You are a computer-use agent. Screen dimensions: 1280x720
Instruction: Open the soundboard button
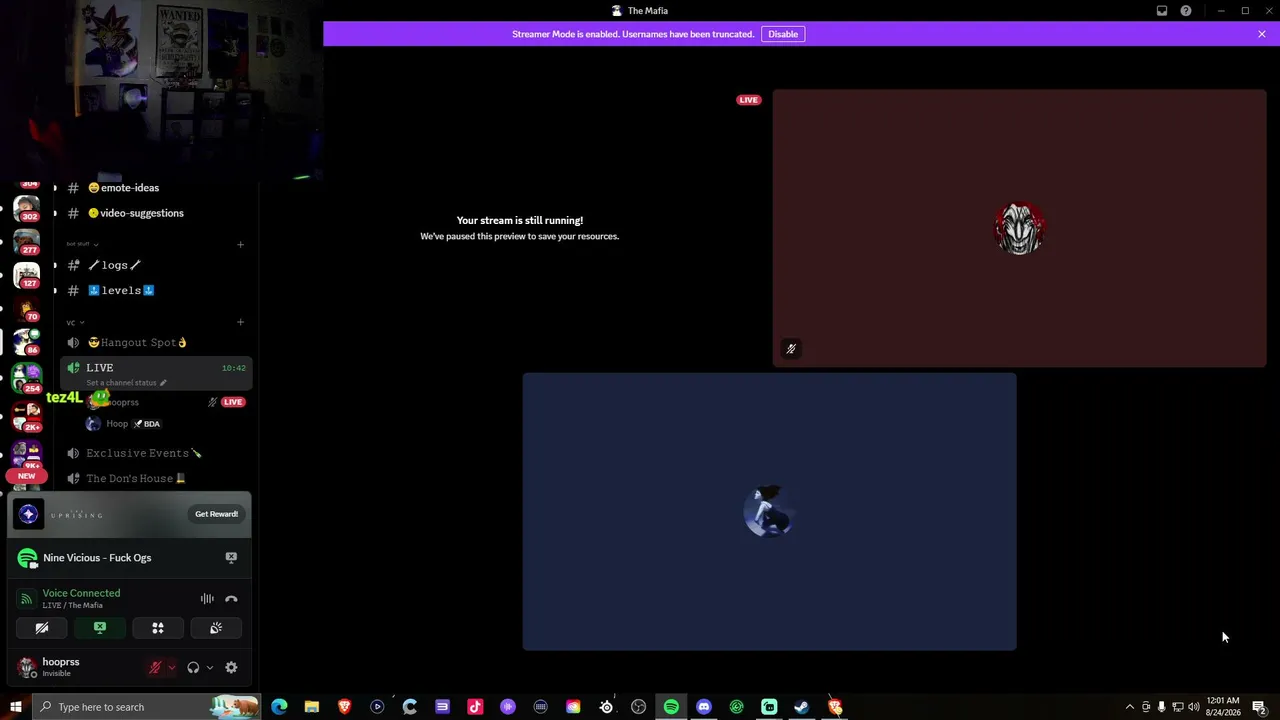216,628
